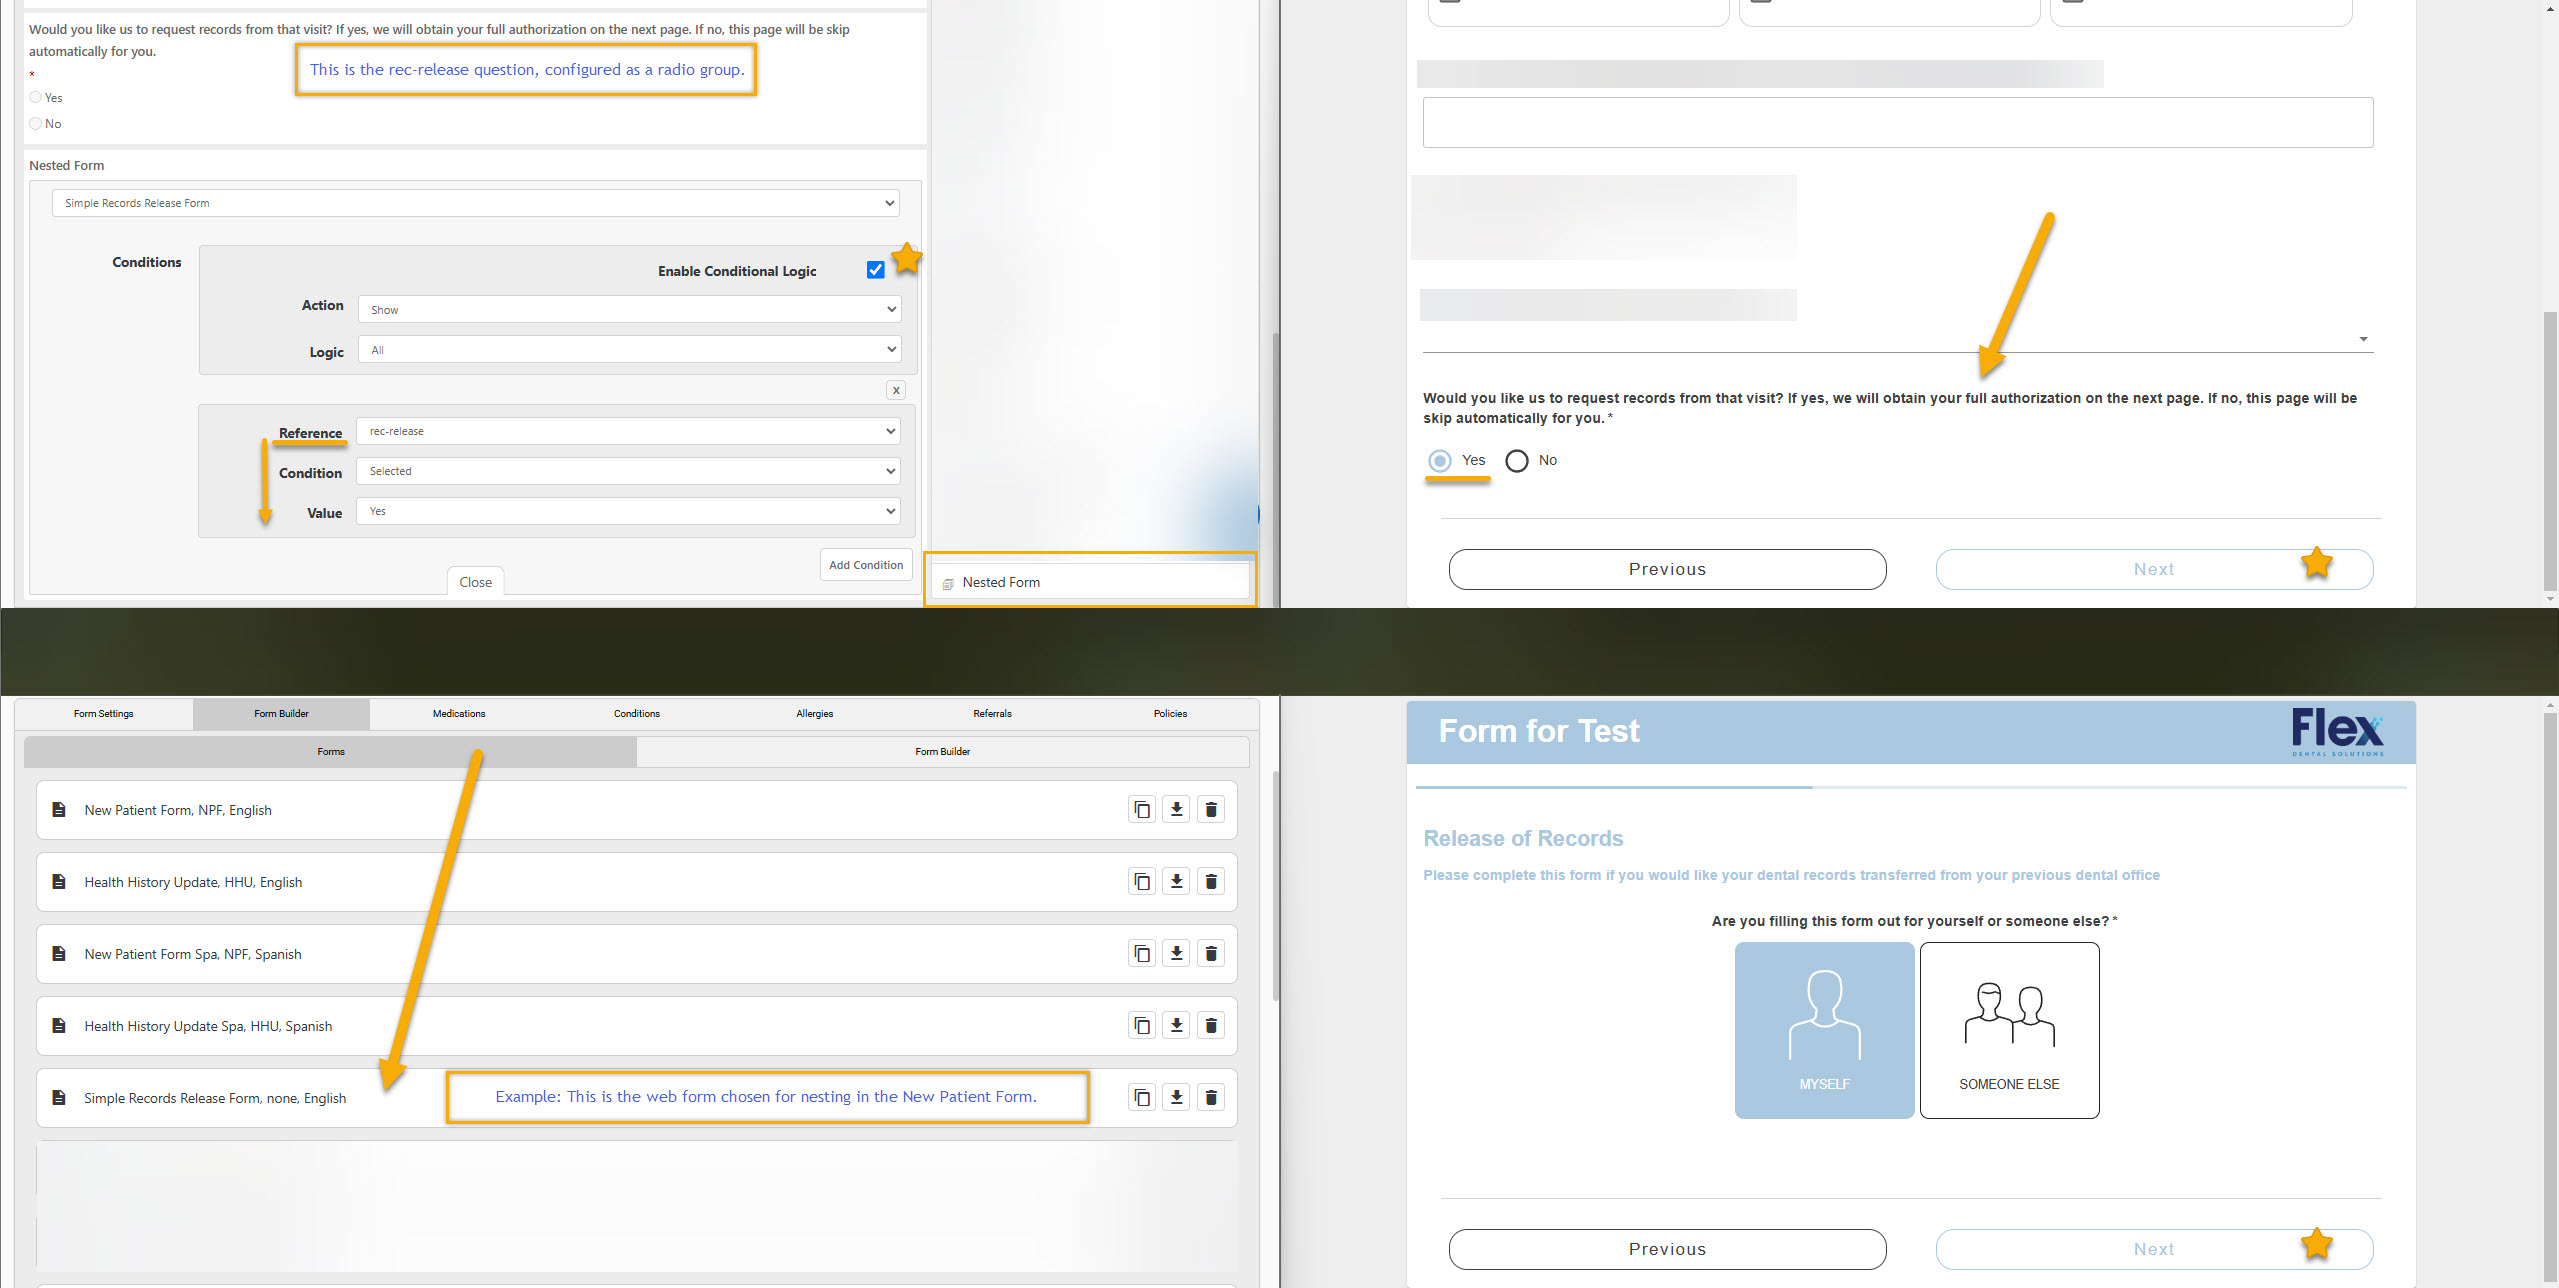This screenshot has width=2559, height=1288.
Task: Click the form builder panel vertical scrollbar
Action: pos(1275,885)
